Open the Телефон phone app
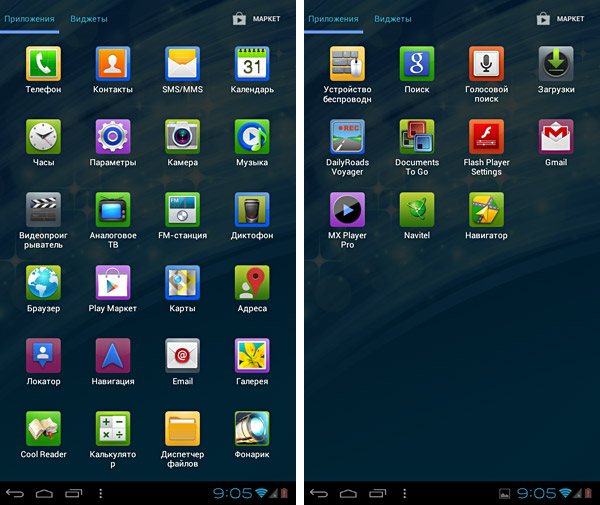The image size is (600, 505). pos(43,64)
